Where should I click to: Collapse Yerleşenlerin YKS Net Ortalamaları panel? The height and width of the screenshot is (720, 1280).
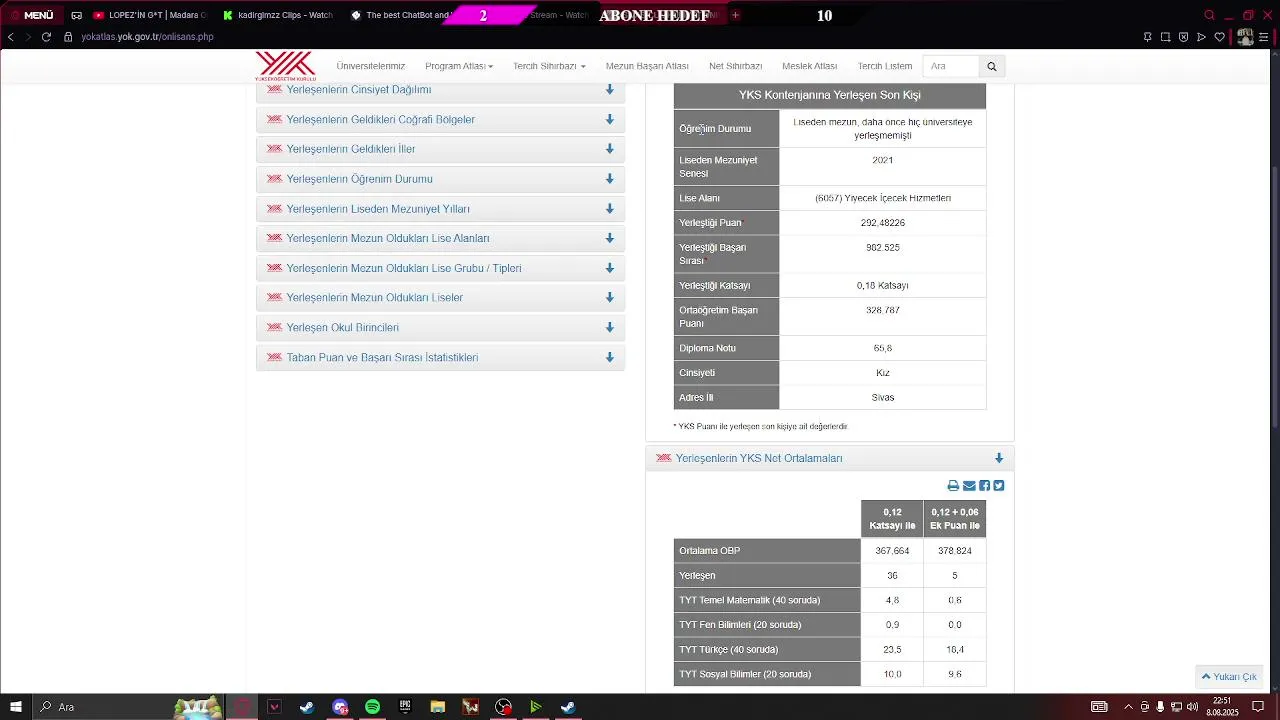coord(830,458)
